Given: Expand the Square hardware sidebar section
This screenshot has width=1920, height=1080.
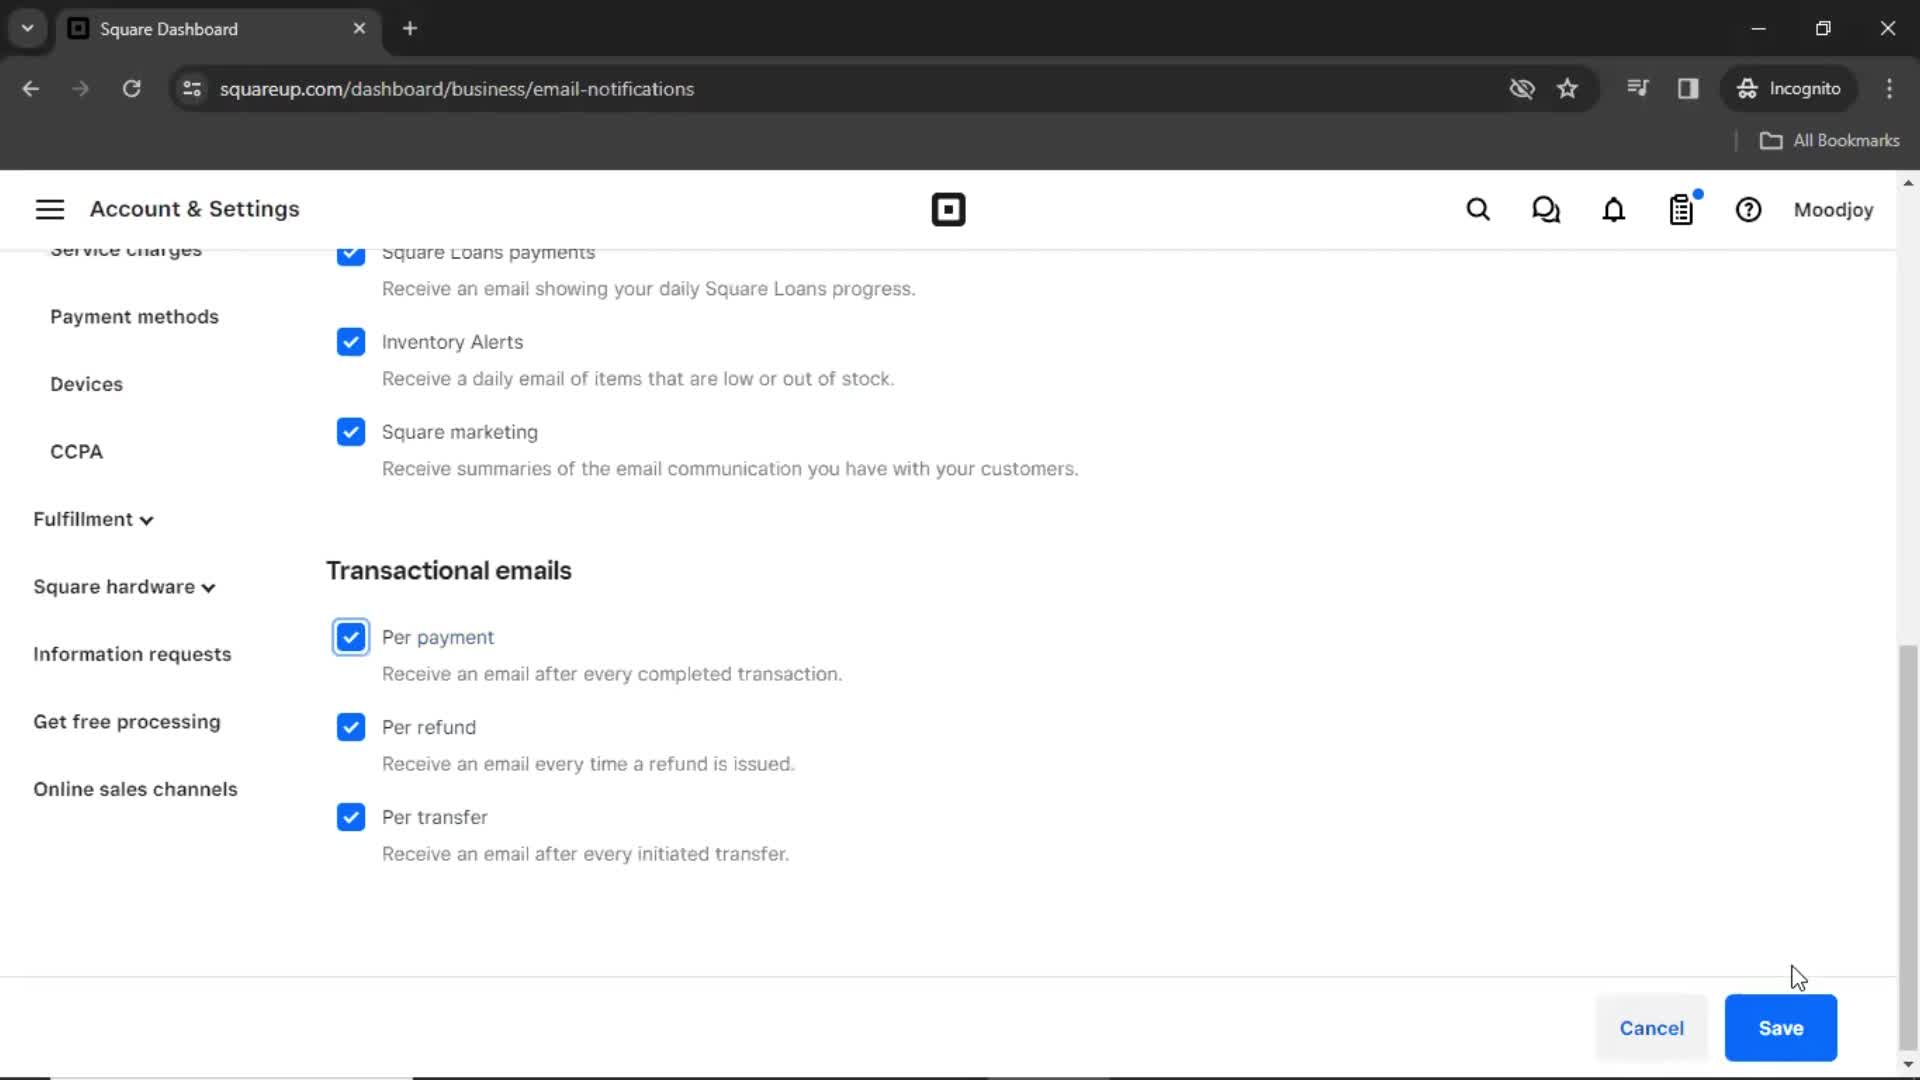Looking at the screenshot, I should 124,587.
